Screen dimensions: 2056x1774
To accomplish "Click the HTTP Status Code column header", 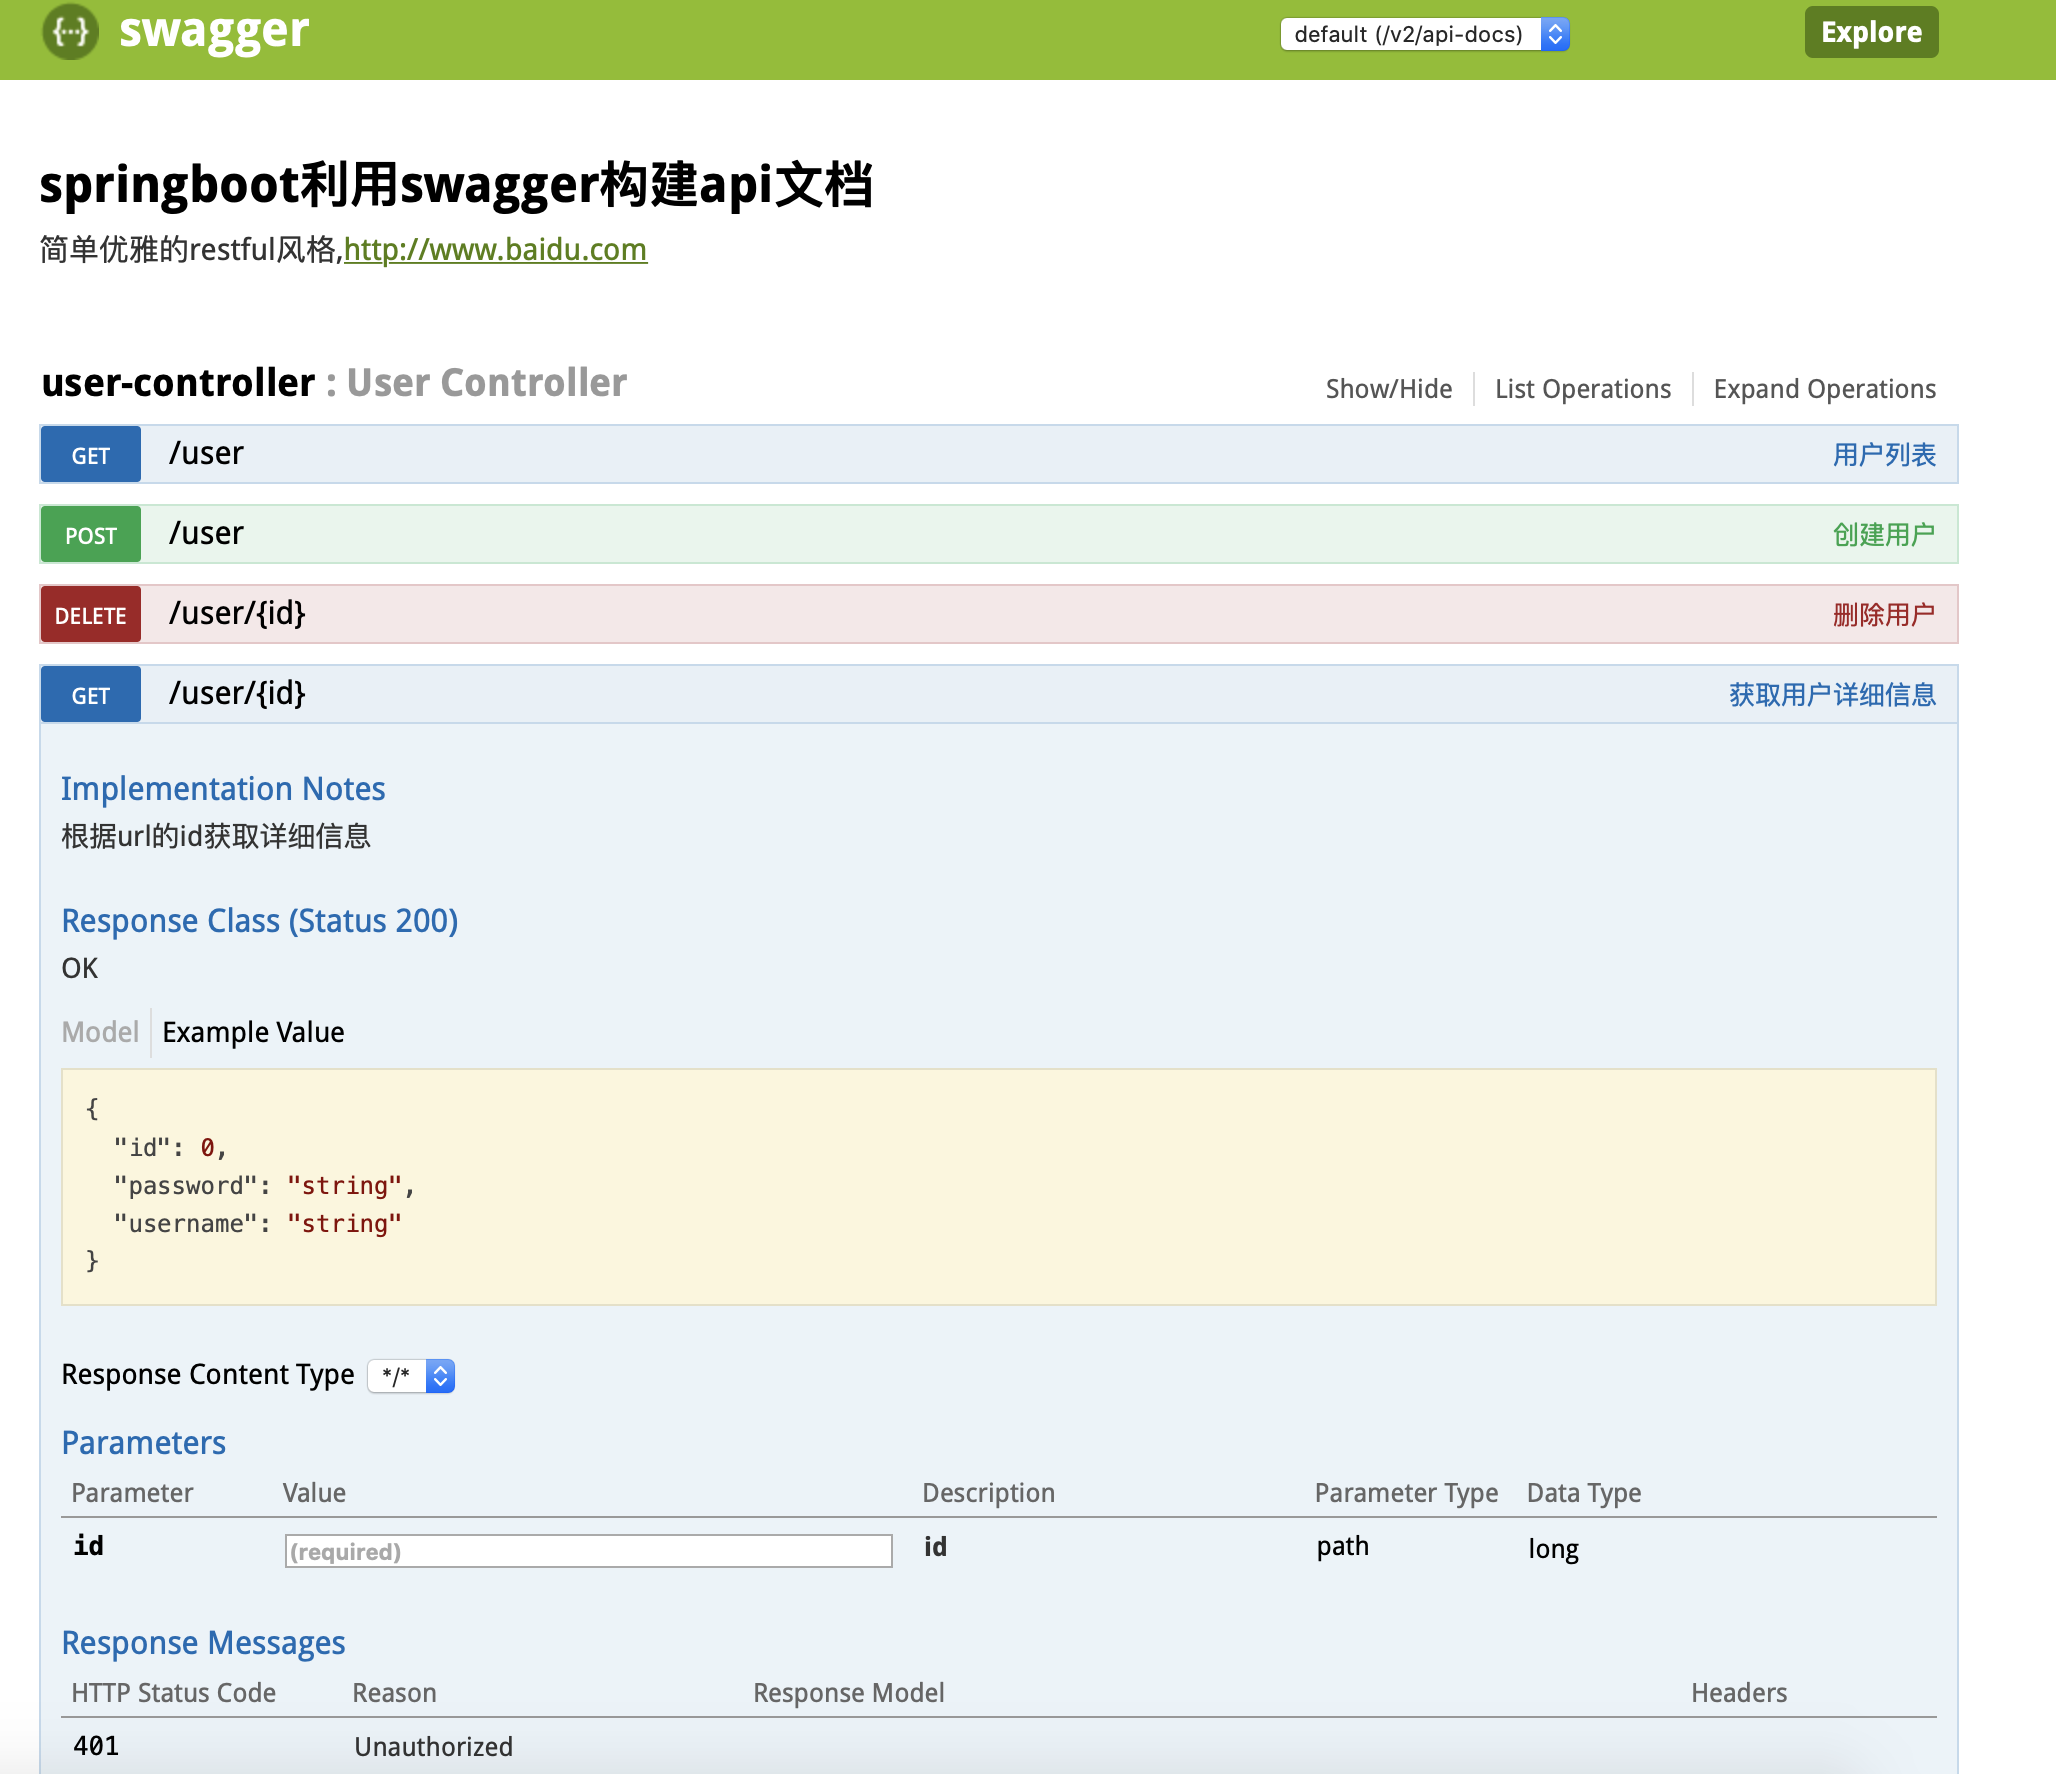I will (x=173, y=1693).
